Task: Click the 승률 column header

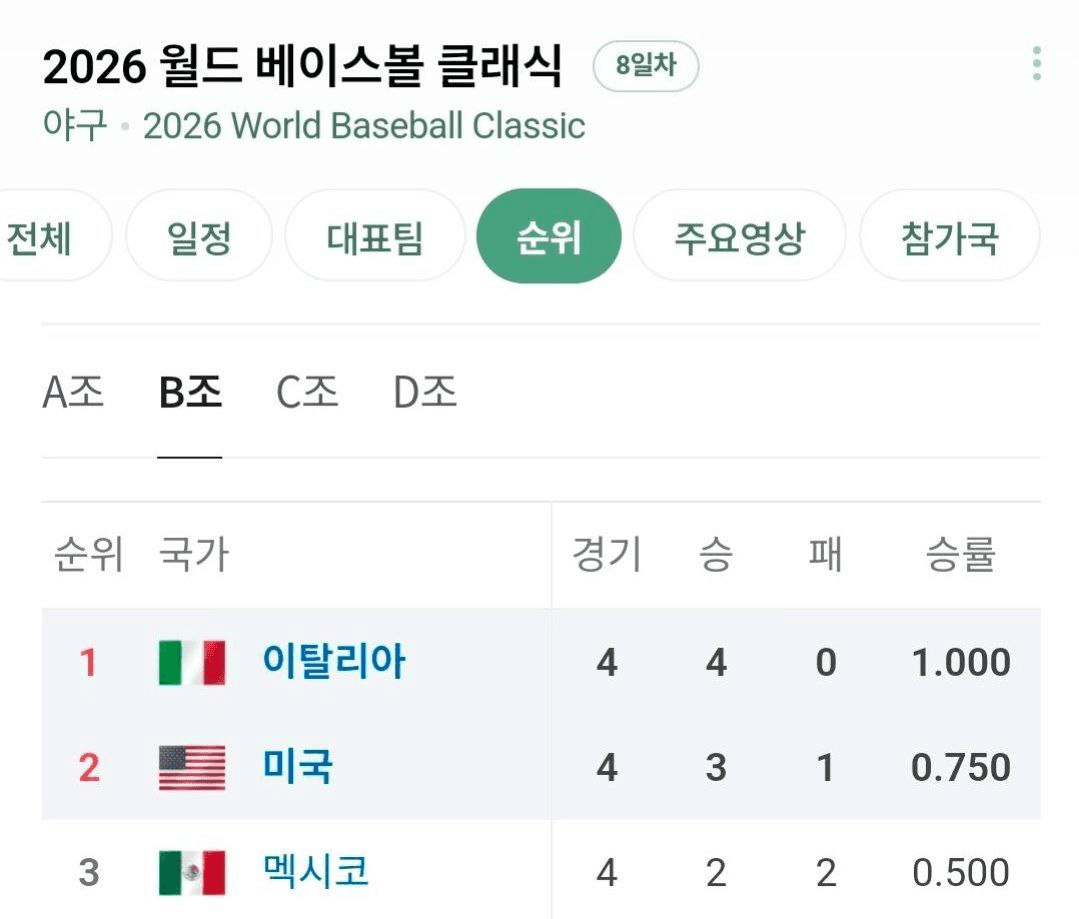Action: 960,555
